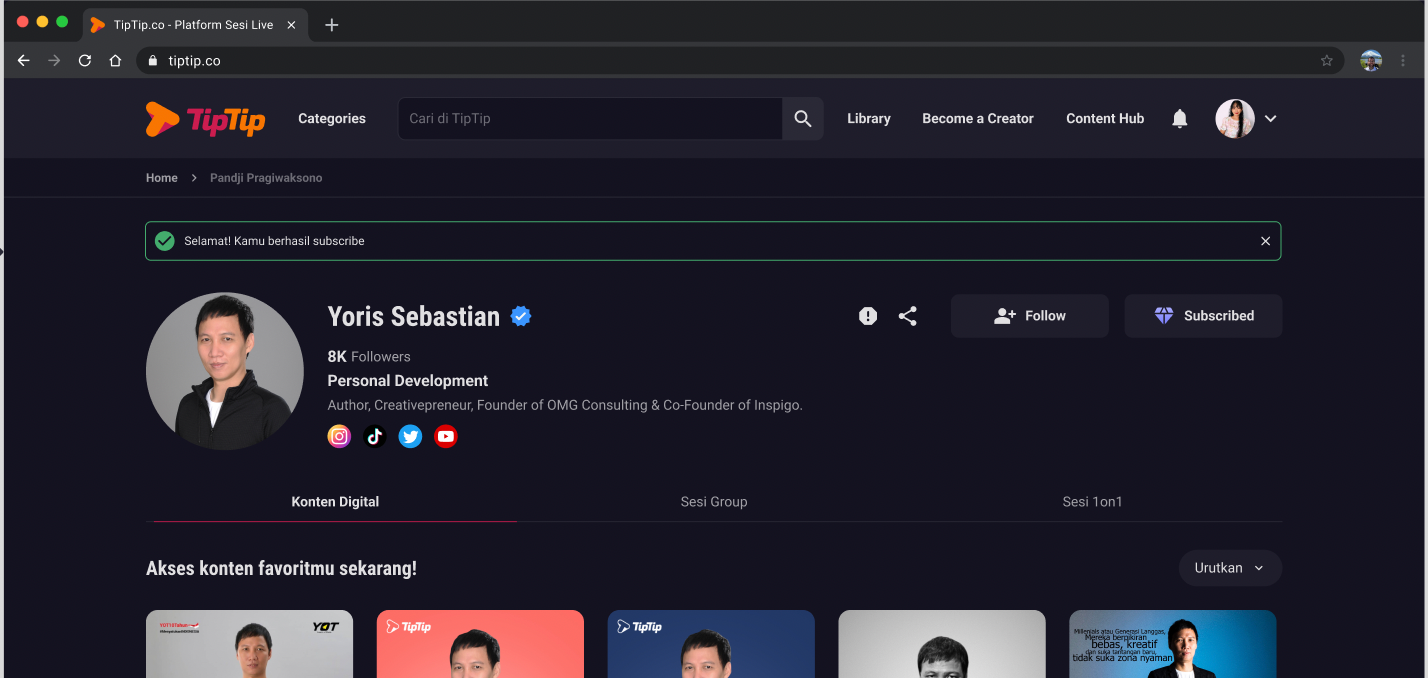Open the creator's Twitter link
Image resolution: width=1428 pixels, height=678 pixels.
411,436
